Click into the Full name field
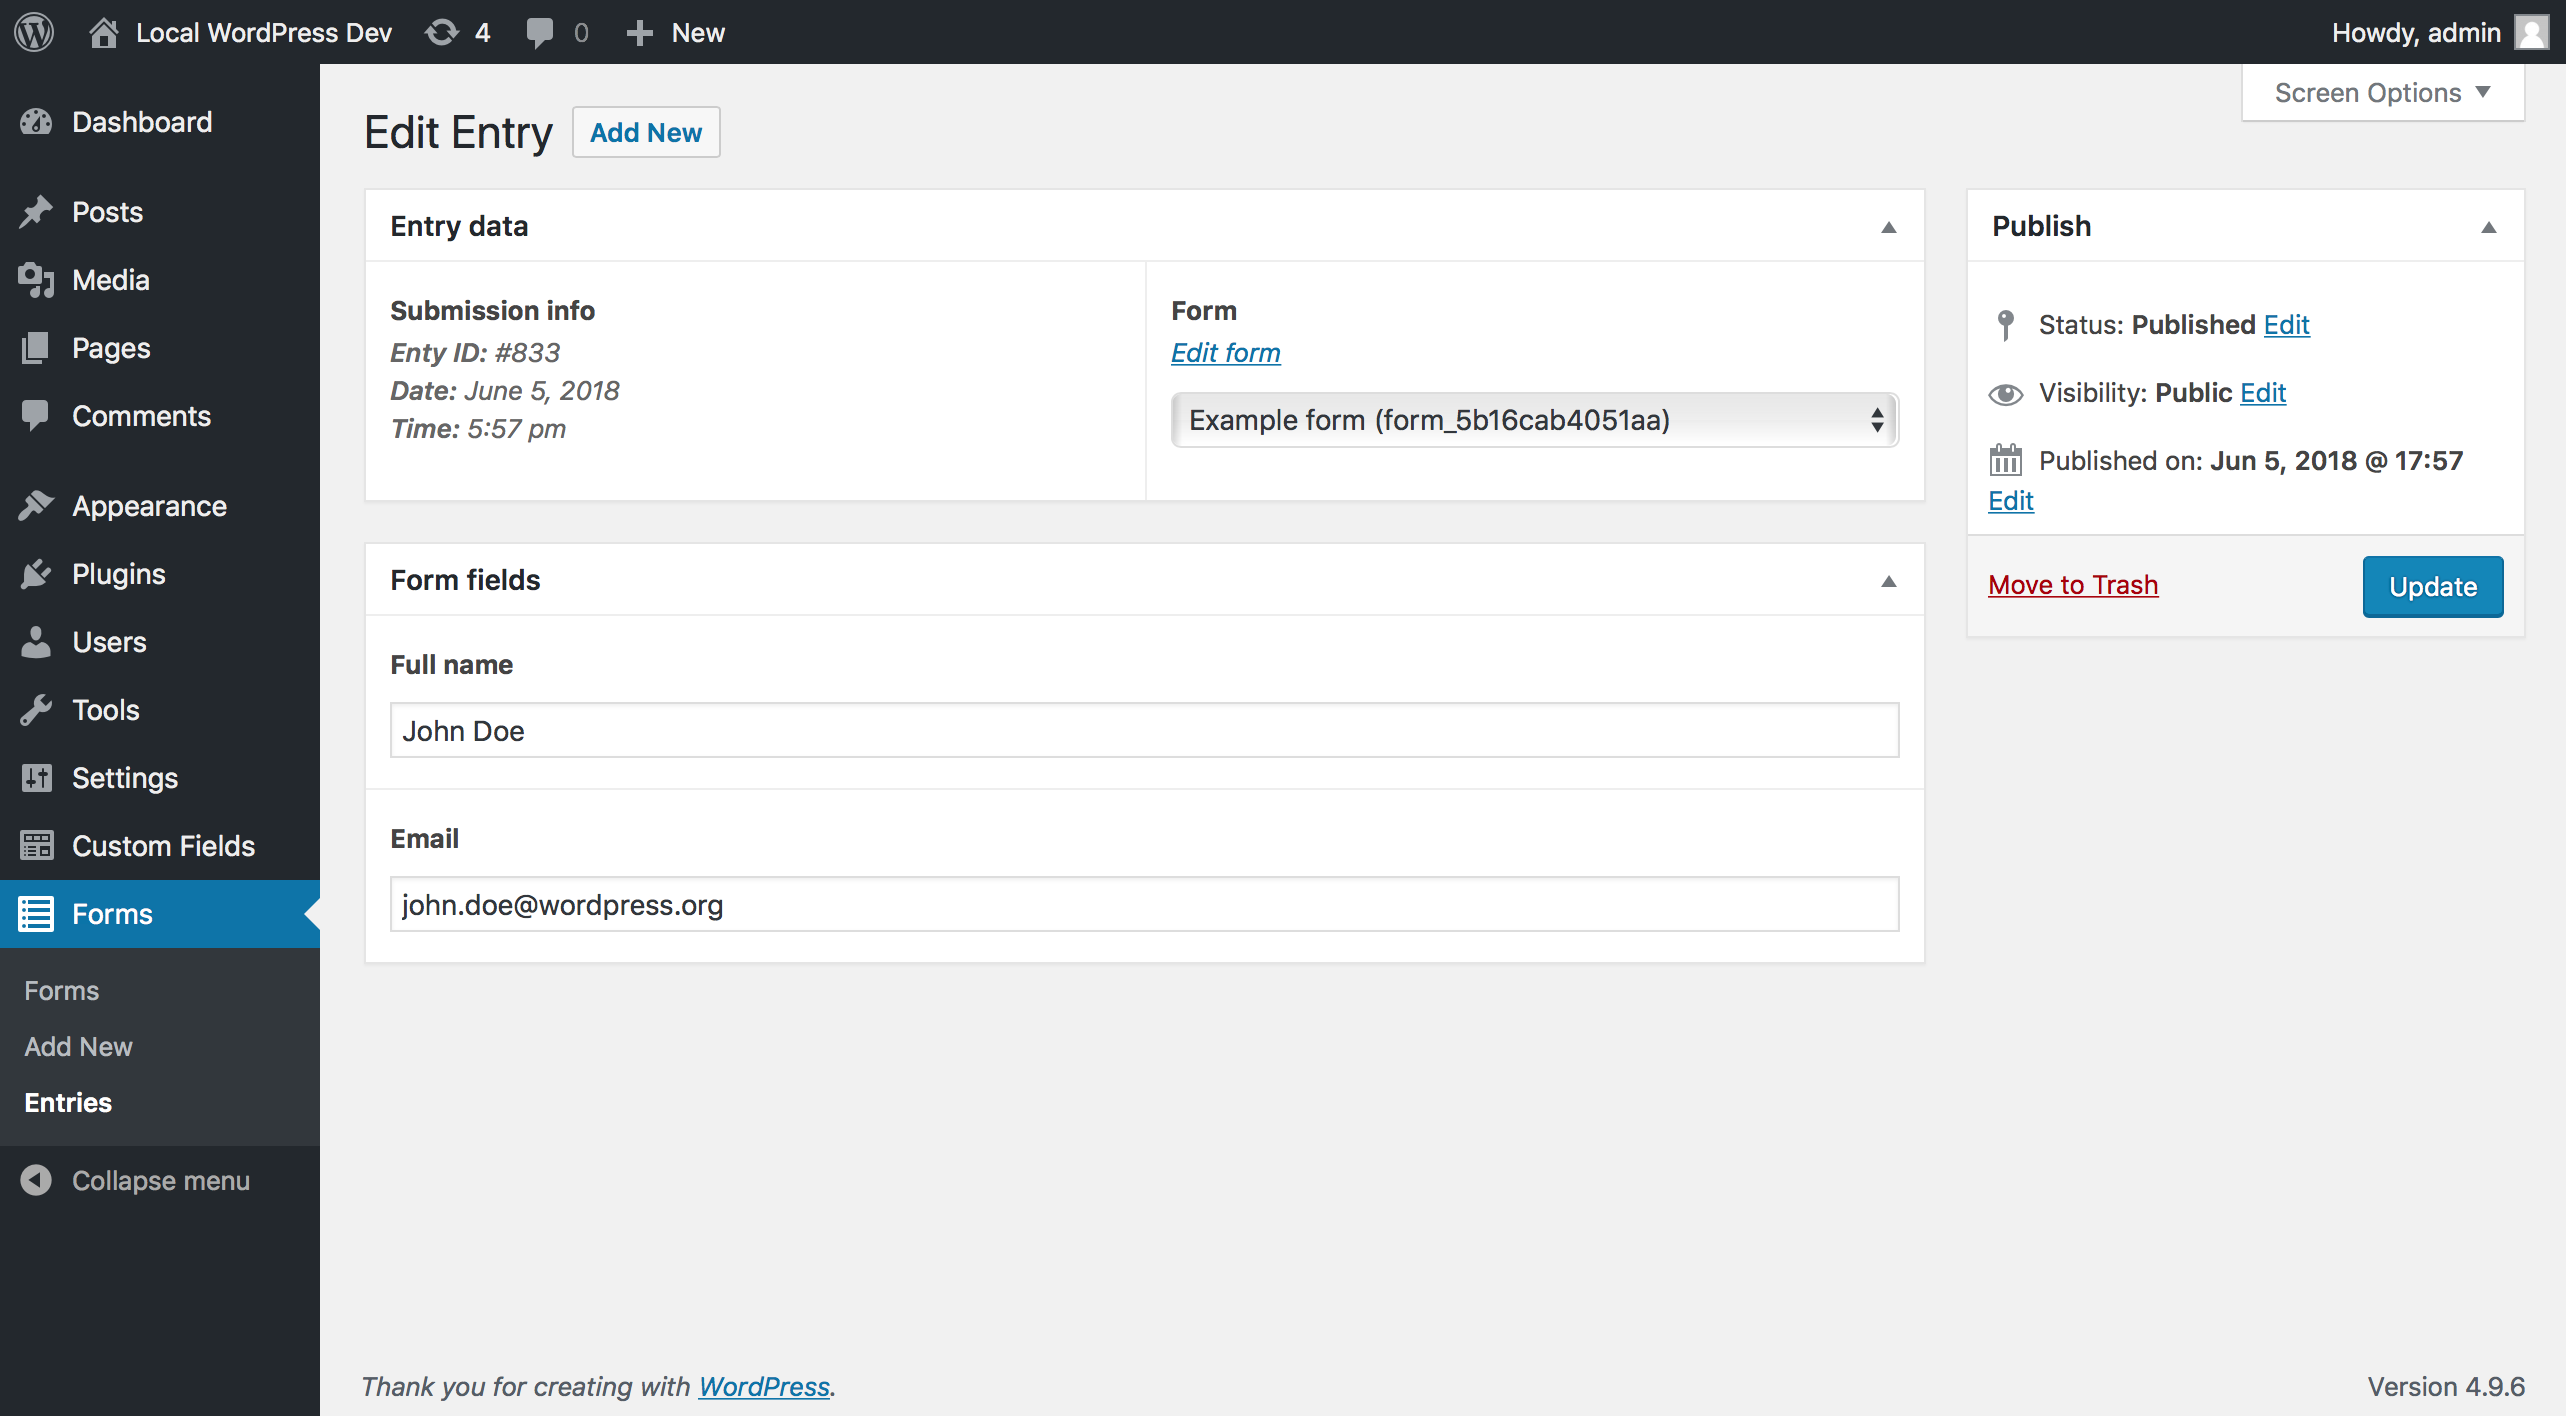Viewport: 2566px width, 1416px height. pyautogui.click(x=1144, y=731)
